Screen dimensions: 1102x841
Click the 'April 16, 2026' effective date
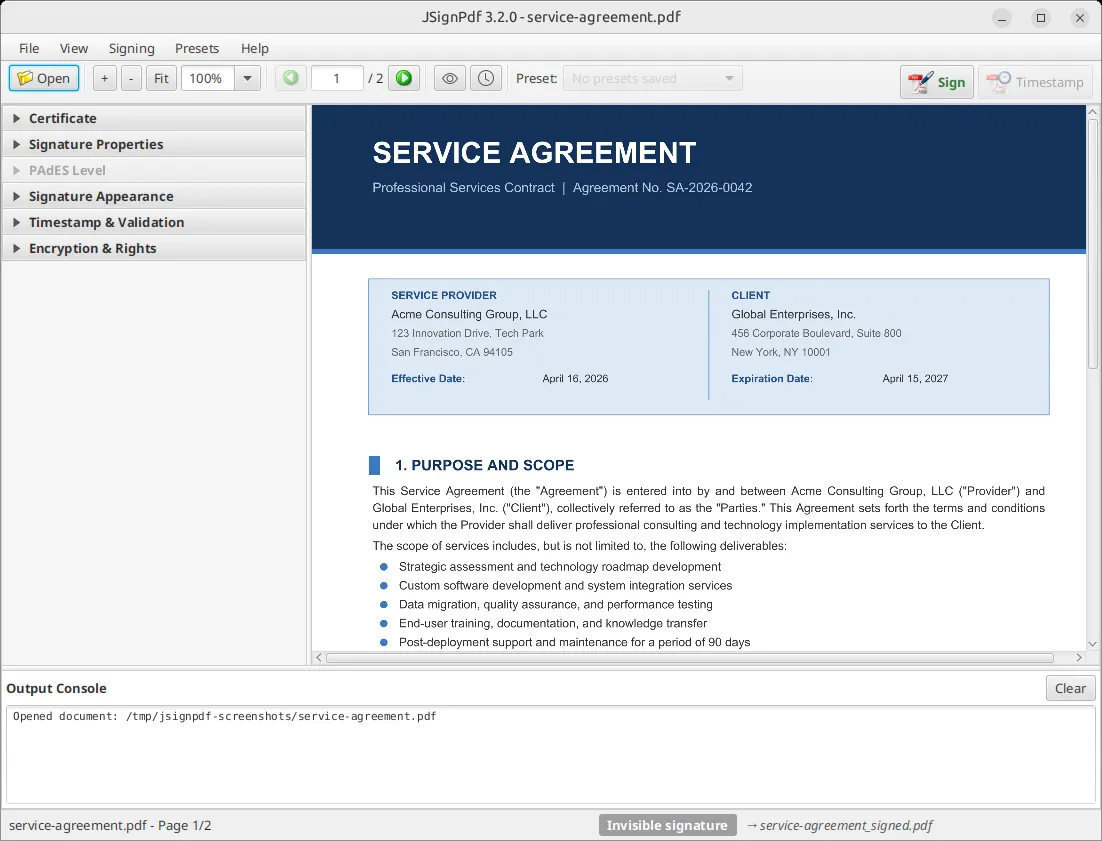tap(575, 378)
